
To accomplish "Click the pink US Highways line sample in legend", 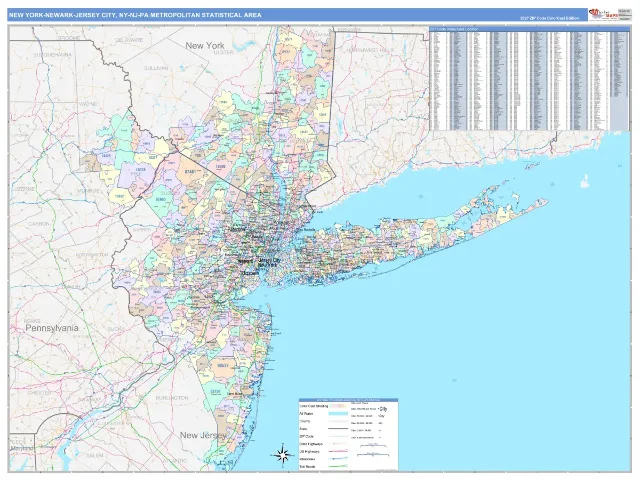I will tap(338, 451).
